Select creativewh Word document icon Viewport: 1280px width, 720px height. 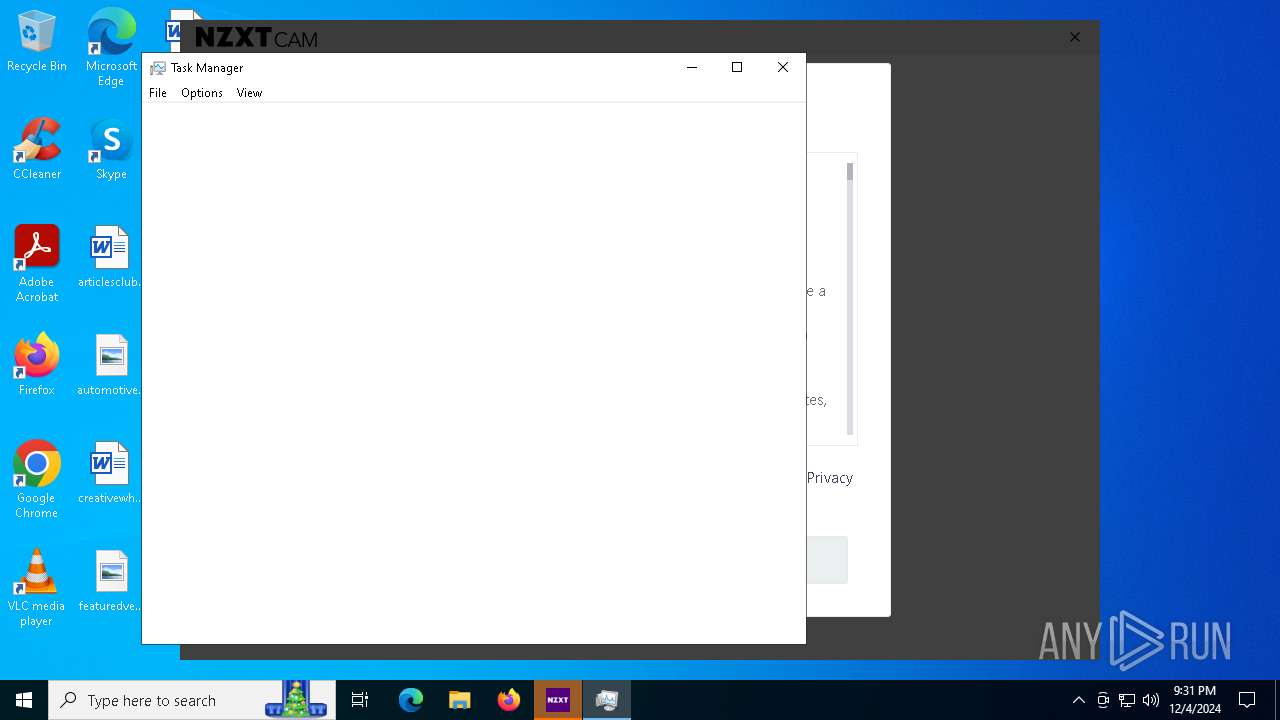point(110,473)
